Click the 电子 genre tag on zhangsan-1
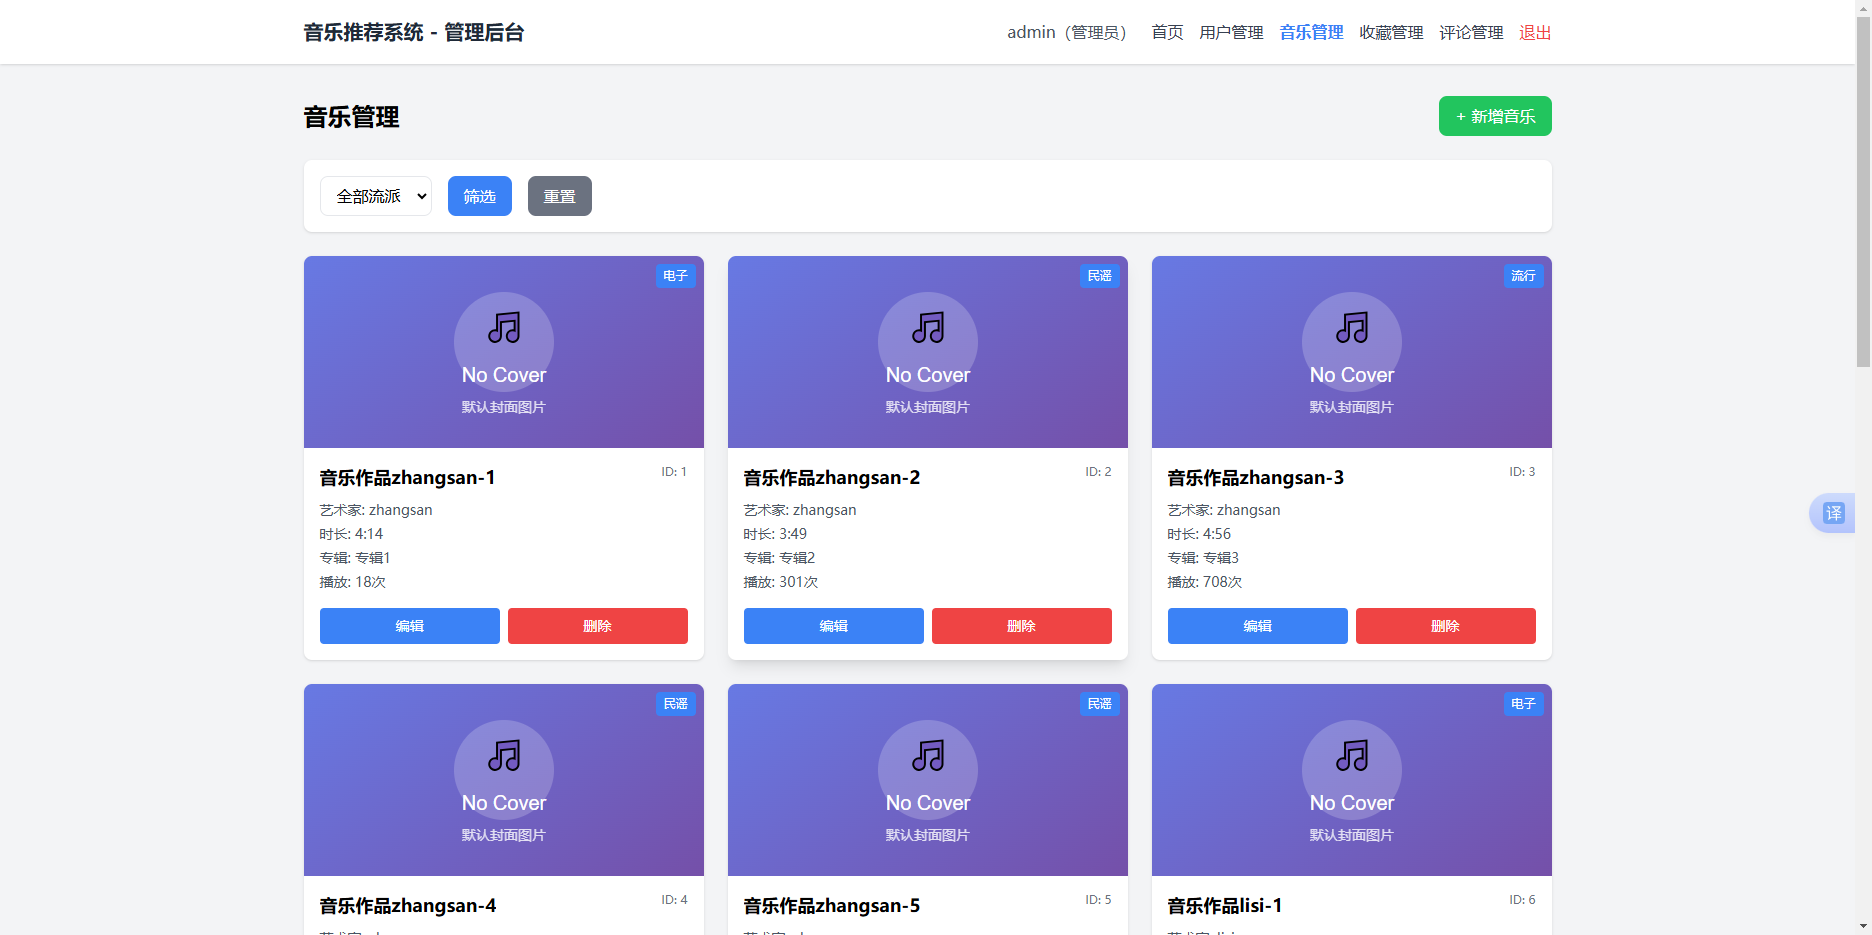This screenshot has height=935, width=1872. [676, 276]
